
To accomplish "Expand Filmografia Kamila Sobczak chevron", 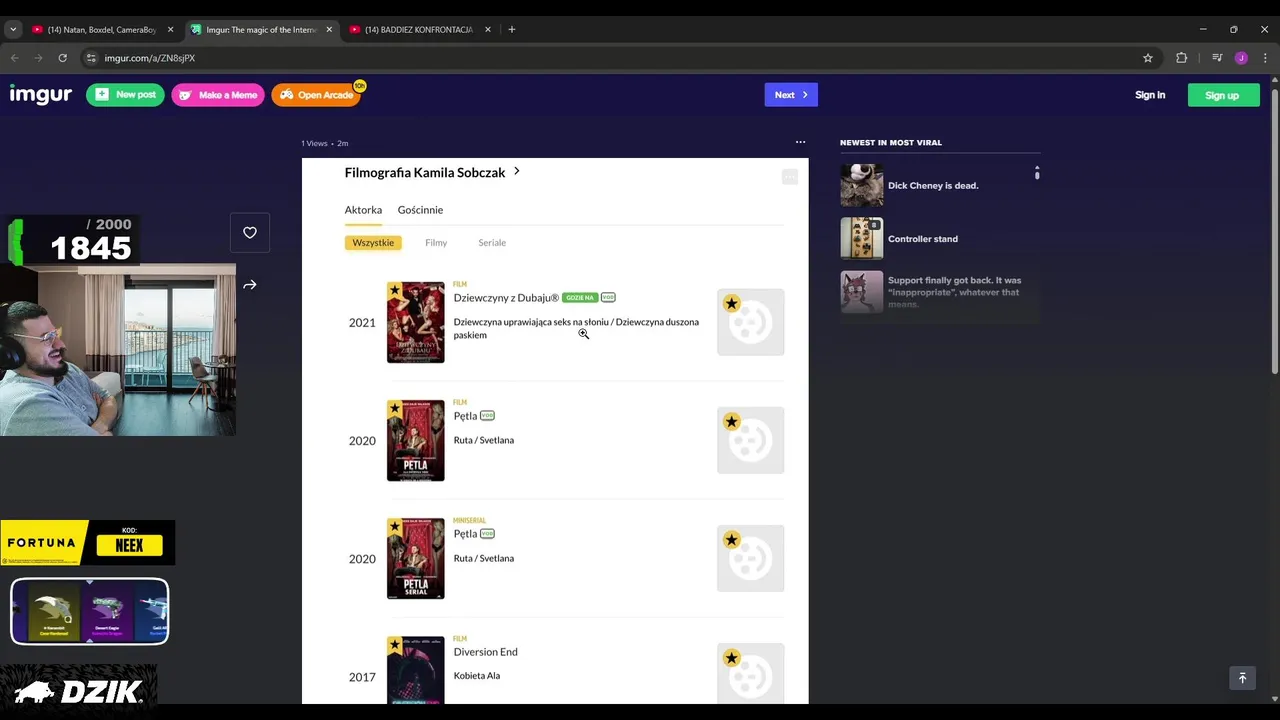I will (517, 172).
